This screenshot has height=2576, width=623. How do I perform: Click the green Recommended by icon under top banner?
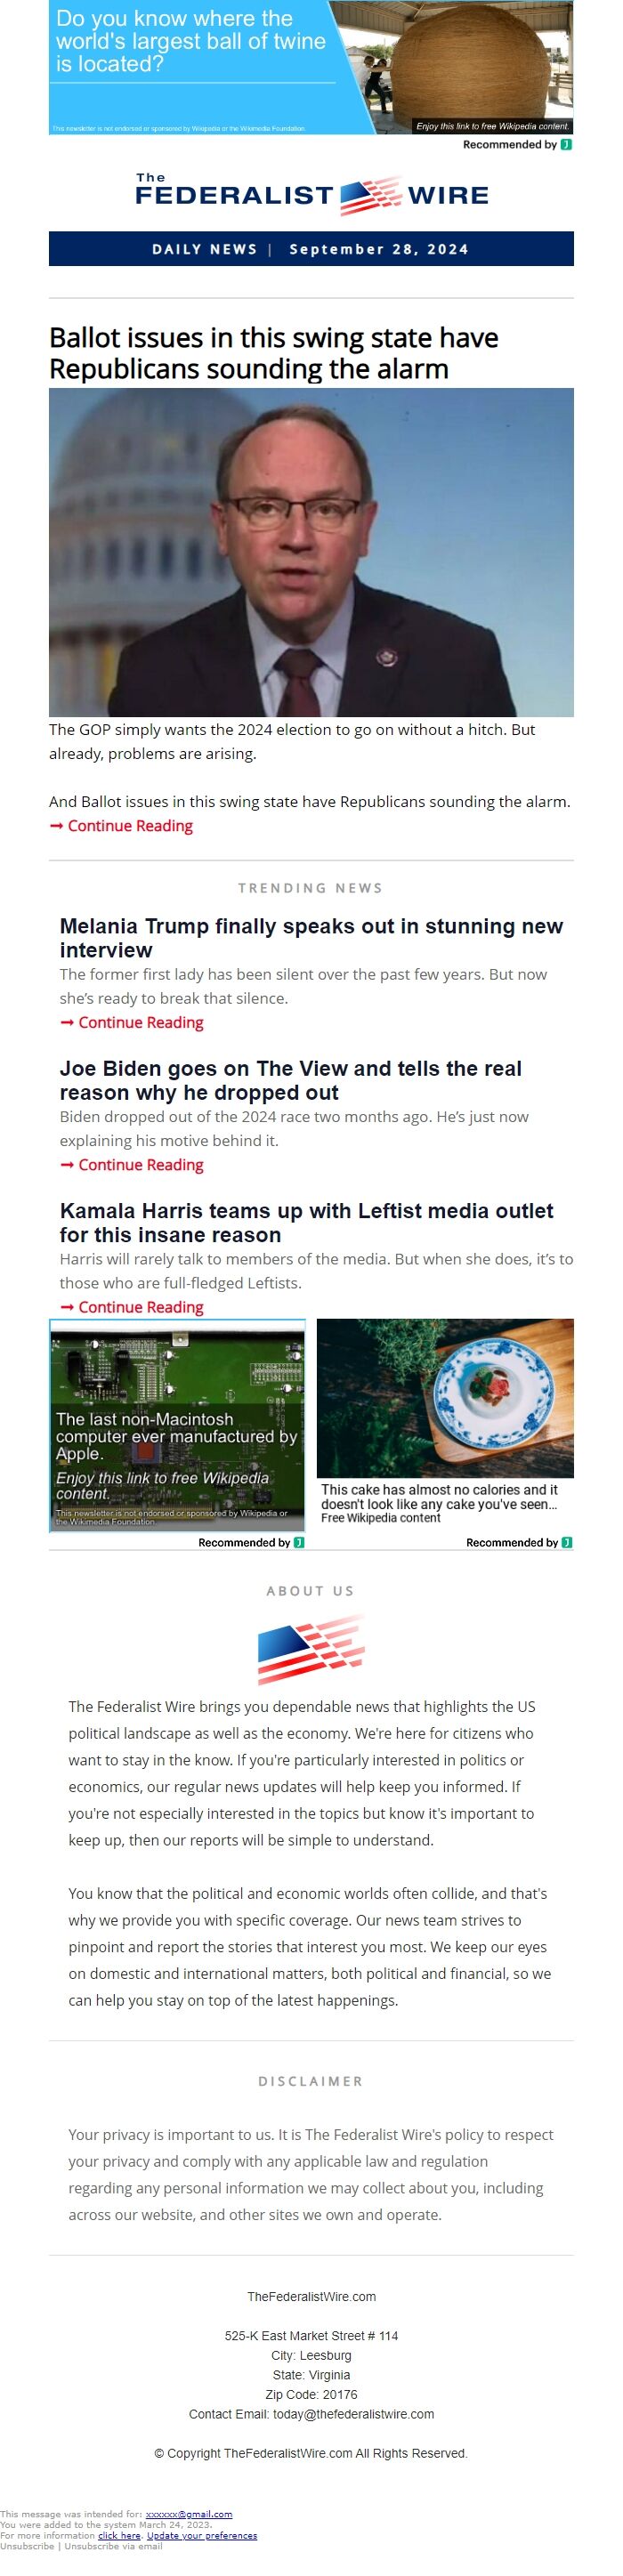coord(566,145)
